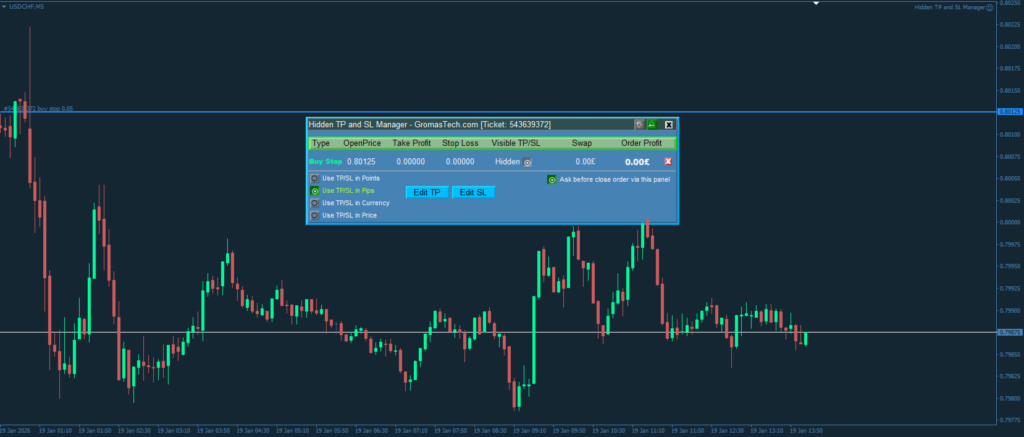
Task: Select Use TP/SL in Points option
Action: tap(315, 178)
